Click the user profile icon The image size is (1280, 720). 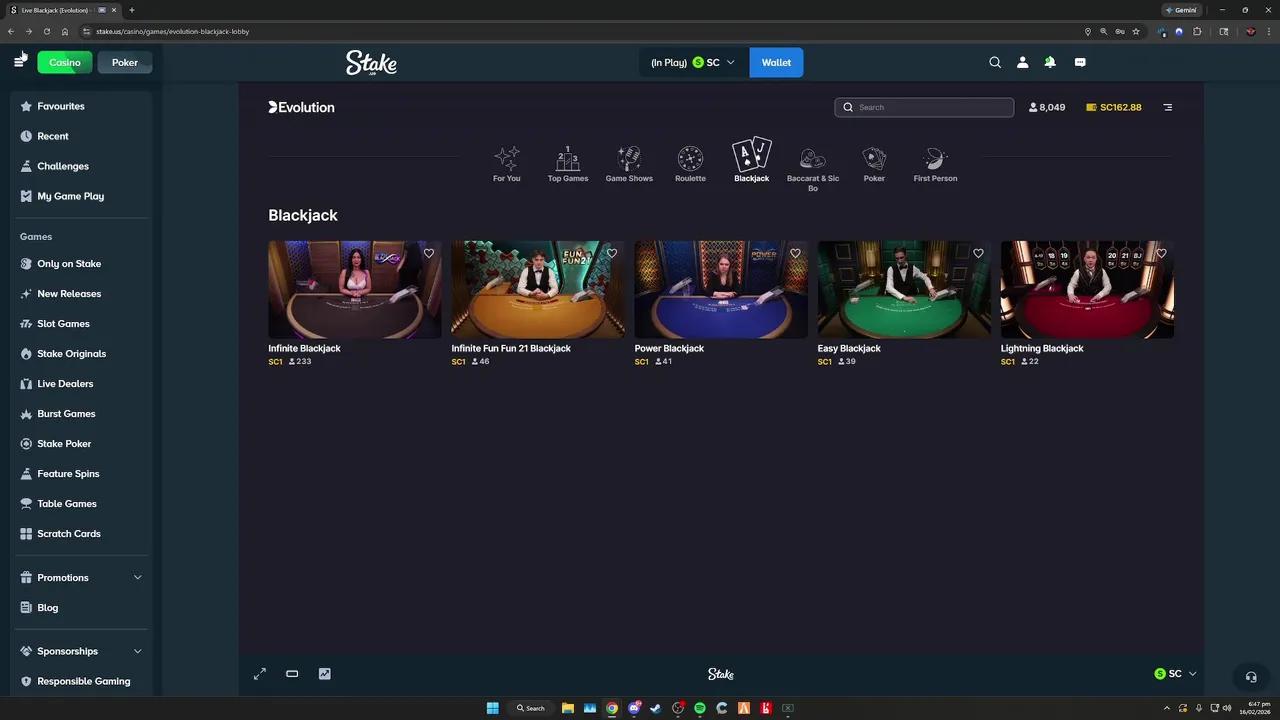[1022, 62]
